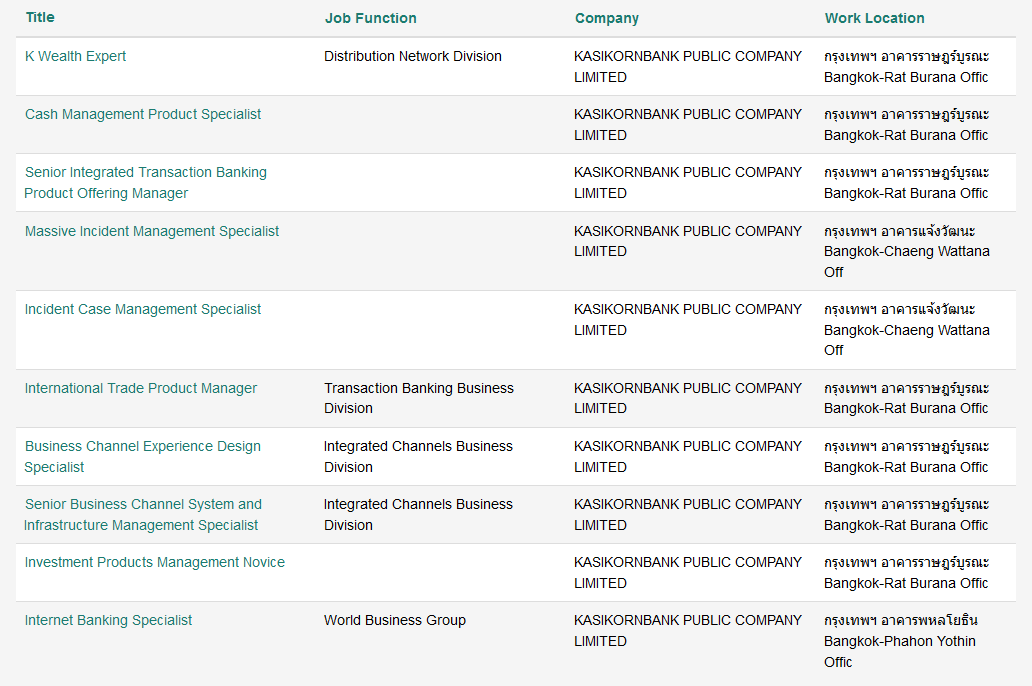Sort by the Job Function column header
The height and width of the screenshot is (686, 1032).
(371, 18)
